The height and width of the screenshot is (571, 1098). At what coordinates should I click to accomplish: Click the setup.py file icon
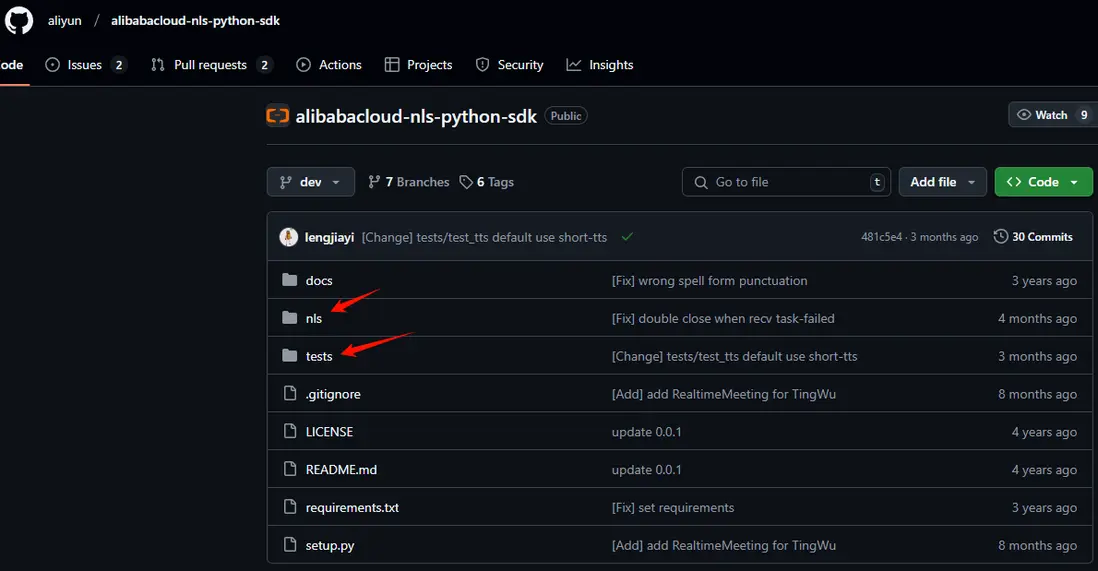pos(290,546)
